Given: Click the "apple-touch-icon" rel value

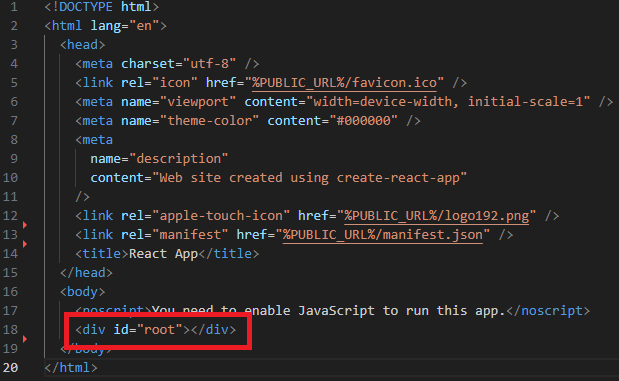Looking at the screenshot, I should (x=221, y=216).
